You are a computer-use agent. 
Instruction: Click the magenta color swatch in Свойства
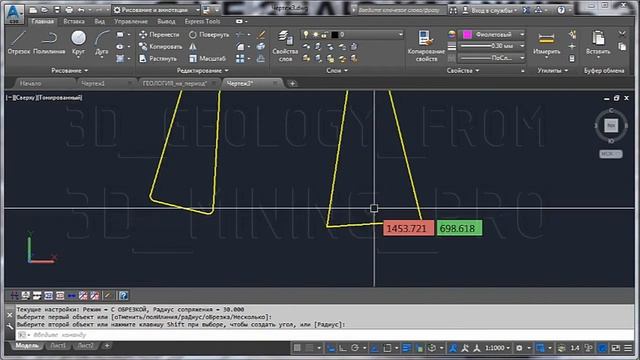[467, 35]
